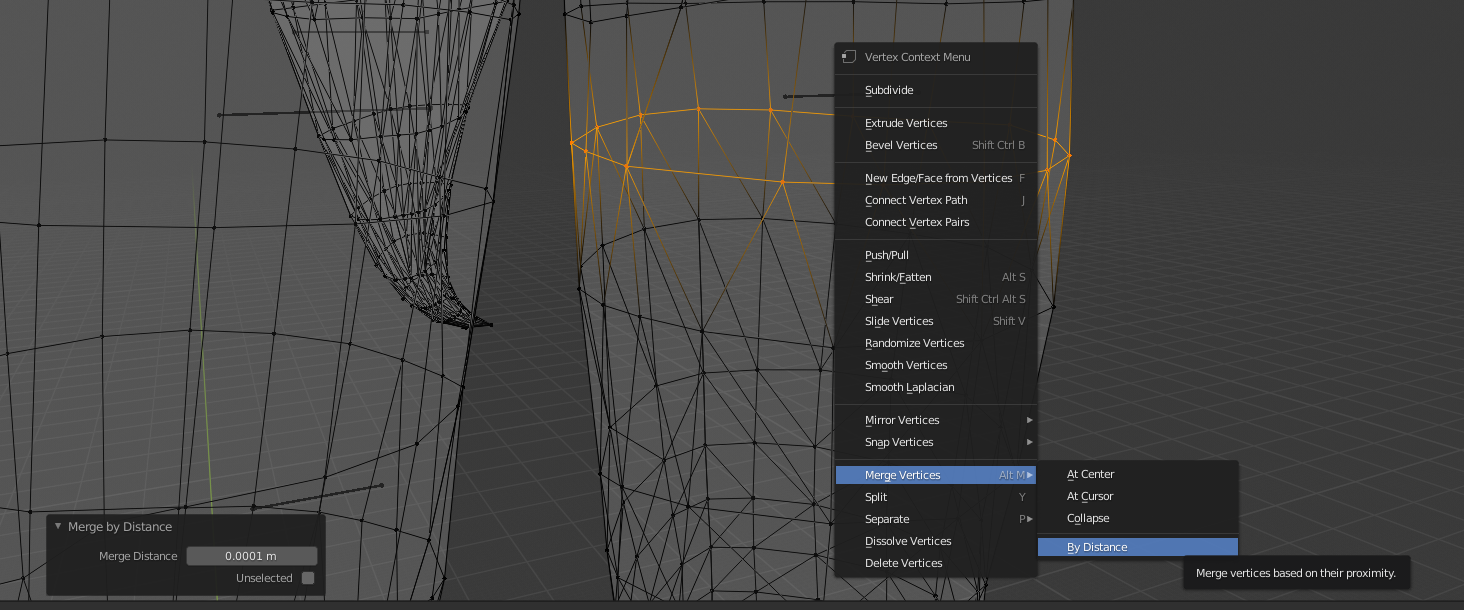Image resolution: width=1464 pixels, height=610 pixels.
Task: Expand the Merge Vertices submenu
Action: [936, 475]
